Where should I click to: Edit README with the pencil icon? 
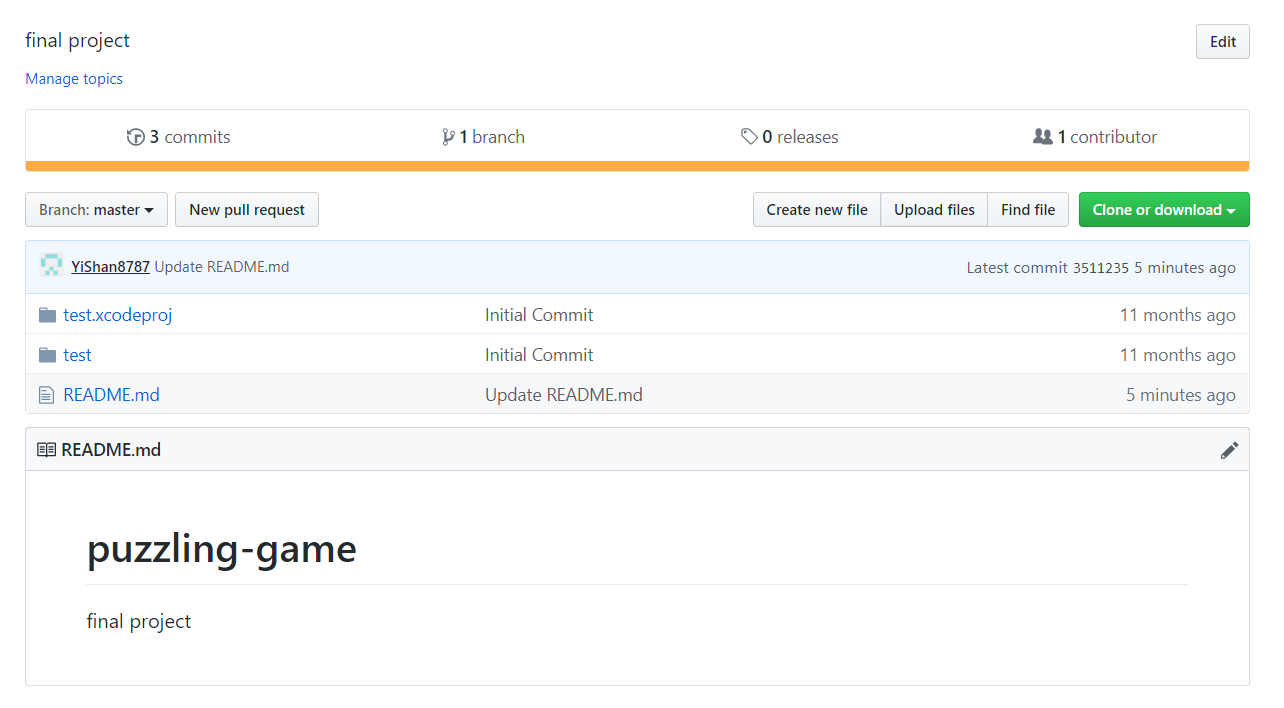click(1229, 450)
